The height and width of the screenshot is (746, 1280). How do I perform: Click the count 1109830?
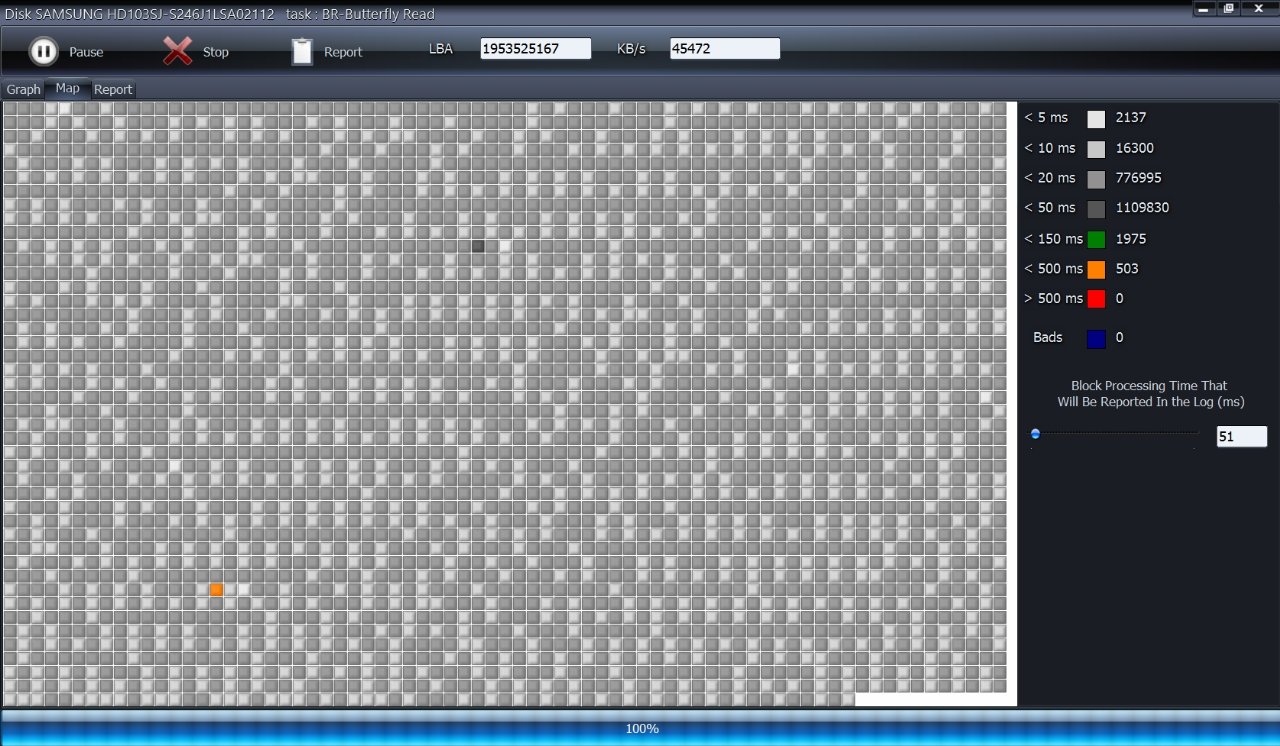[1142, 208]
